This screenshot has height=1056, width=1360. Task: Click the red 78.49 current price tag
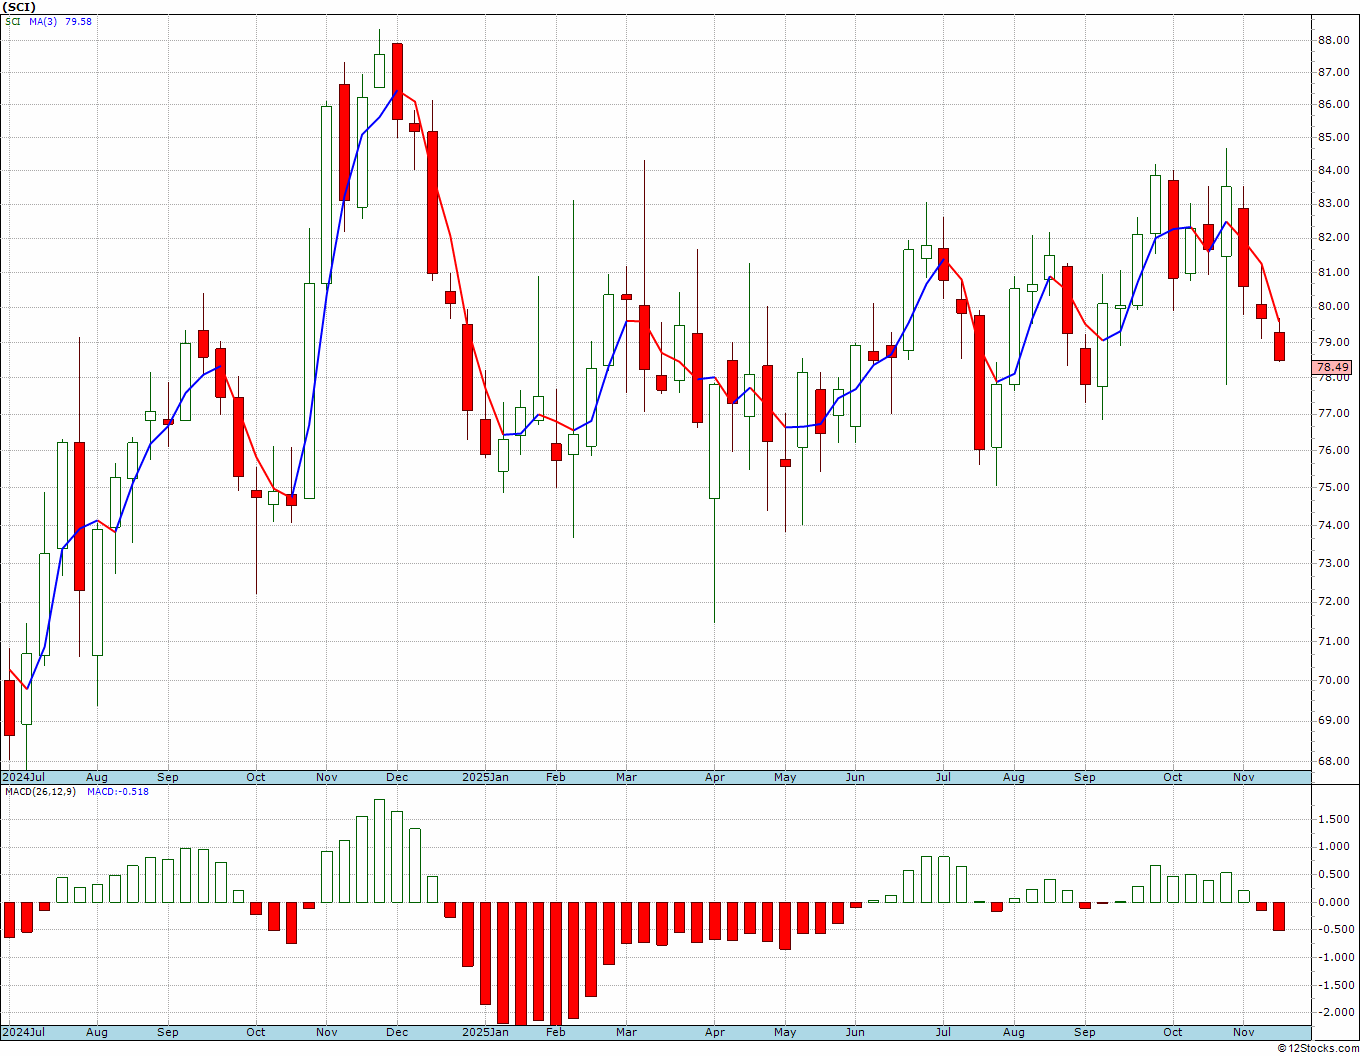pos(1331,368)
